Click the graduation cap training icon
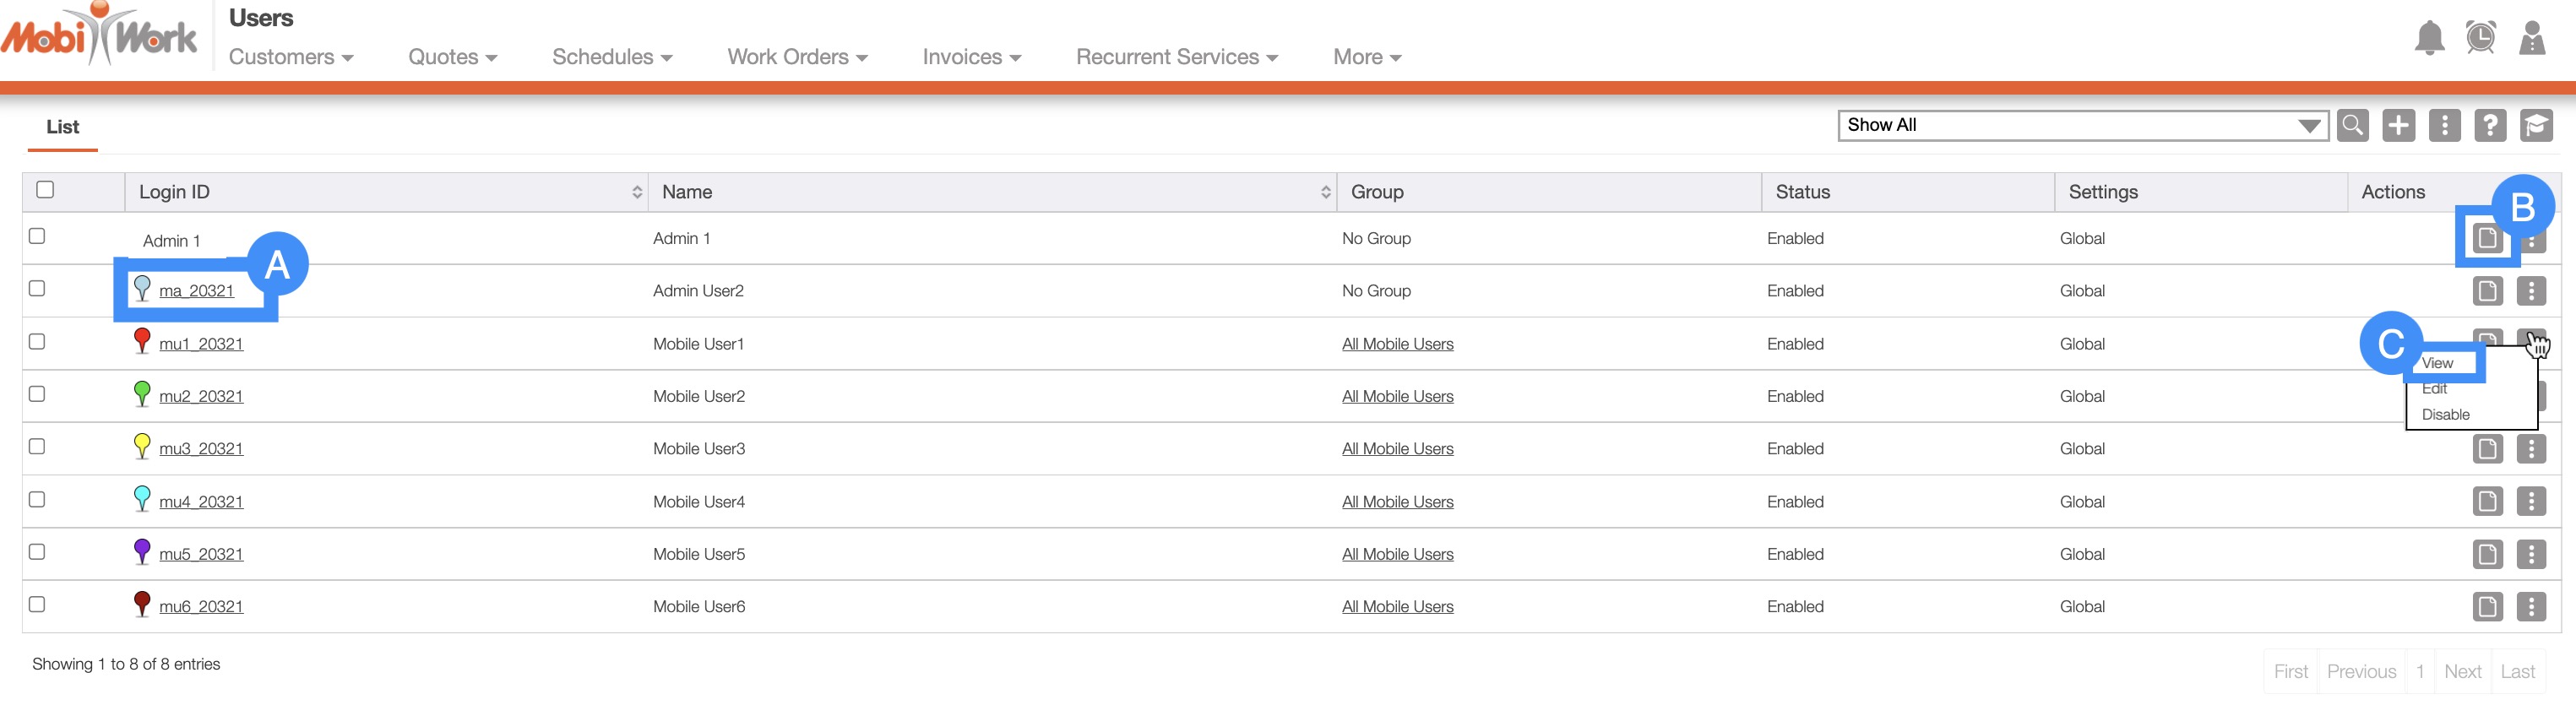Screen dimensions: 2576x716 (2535, 126)
